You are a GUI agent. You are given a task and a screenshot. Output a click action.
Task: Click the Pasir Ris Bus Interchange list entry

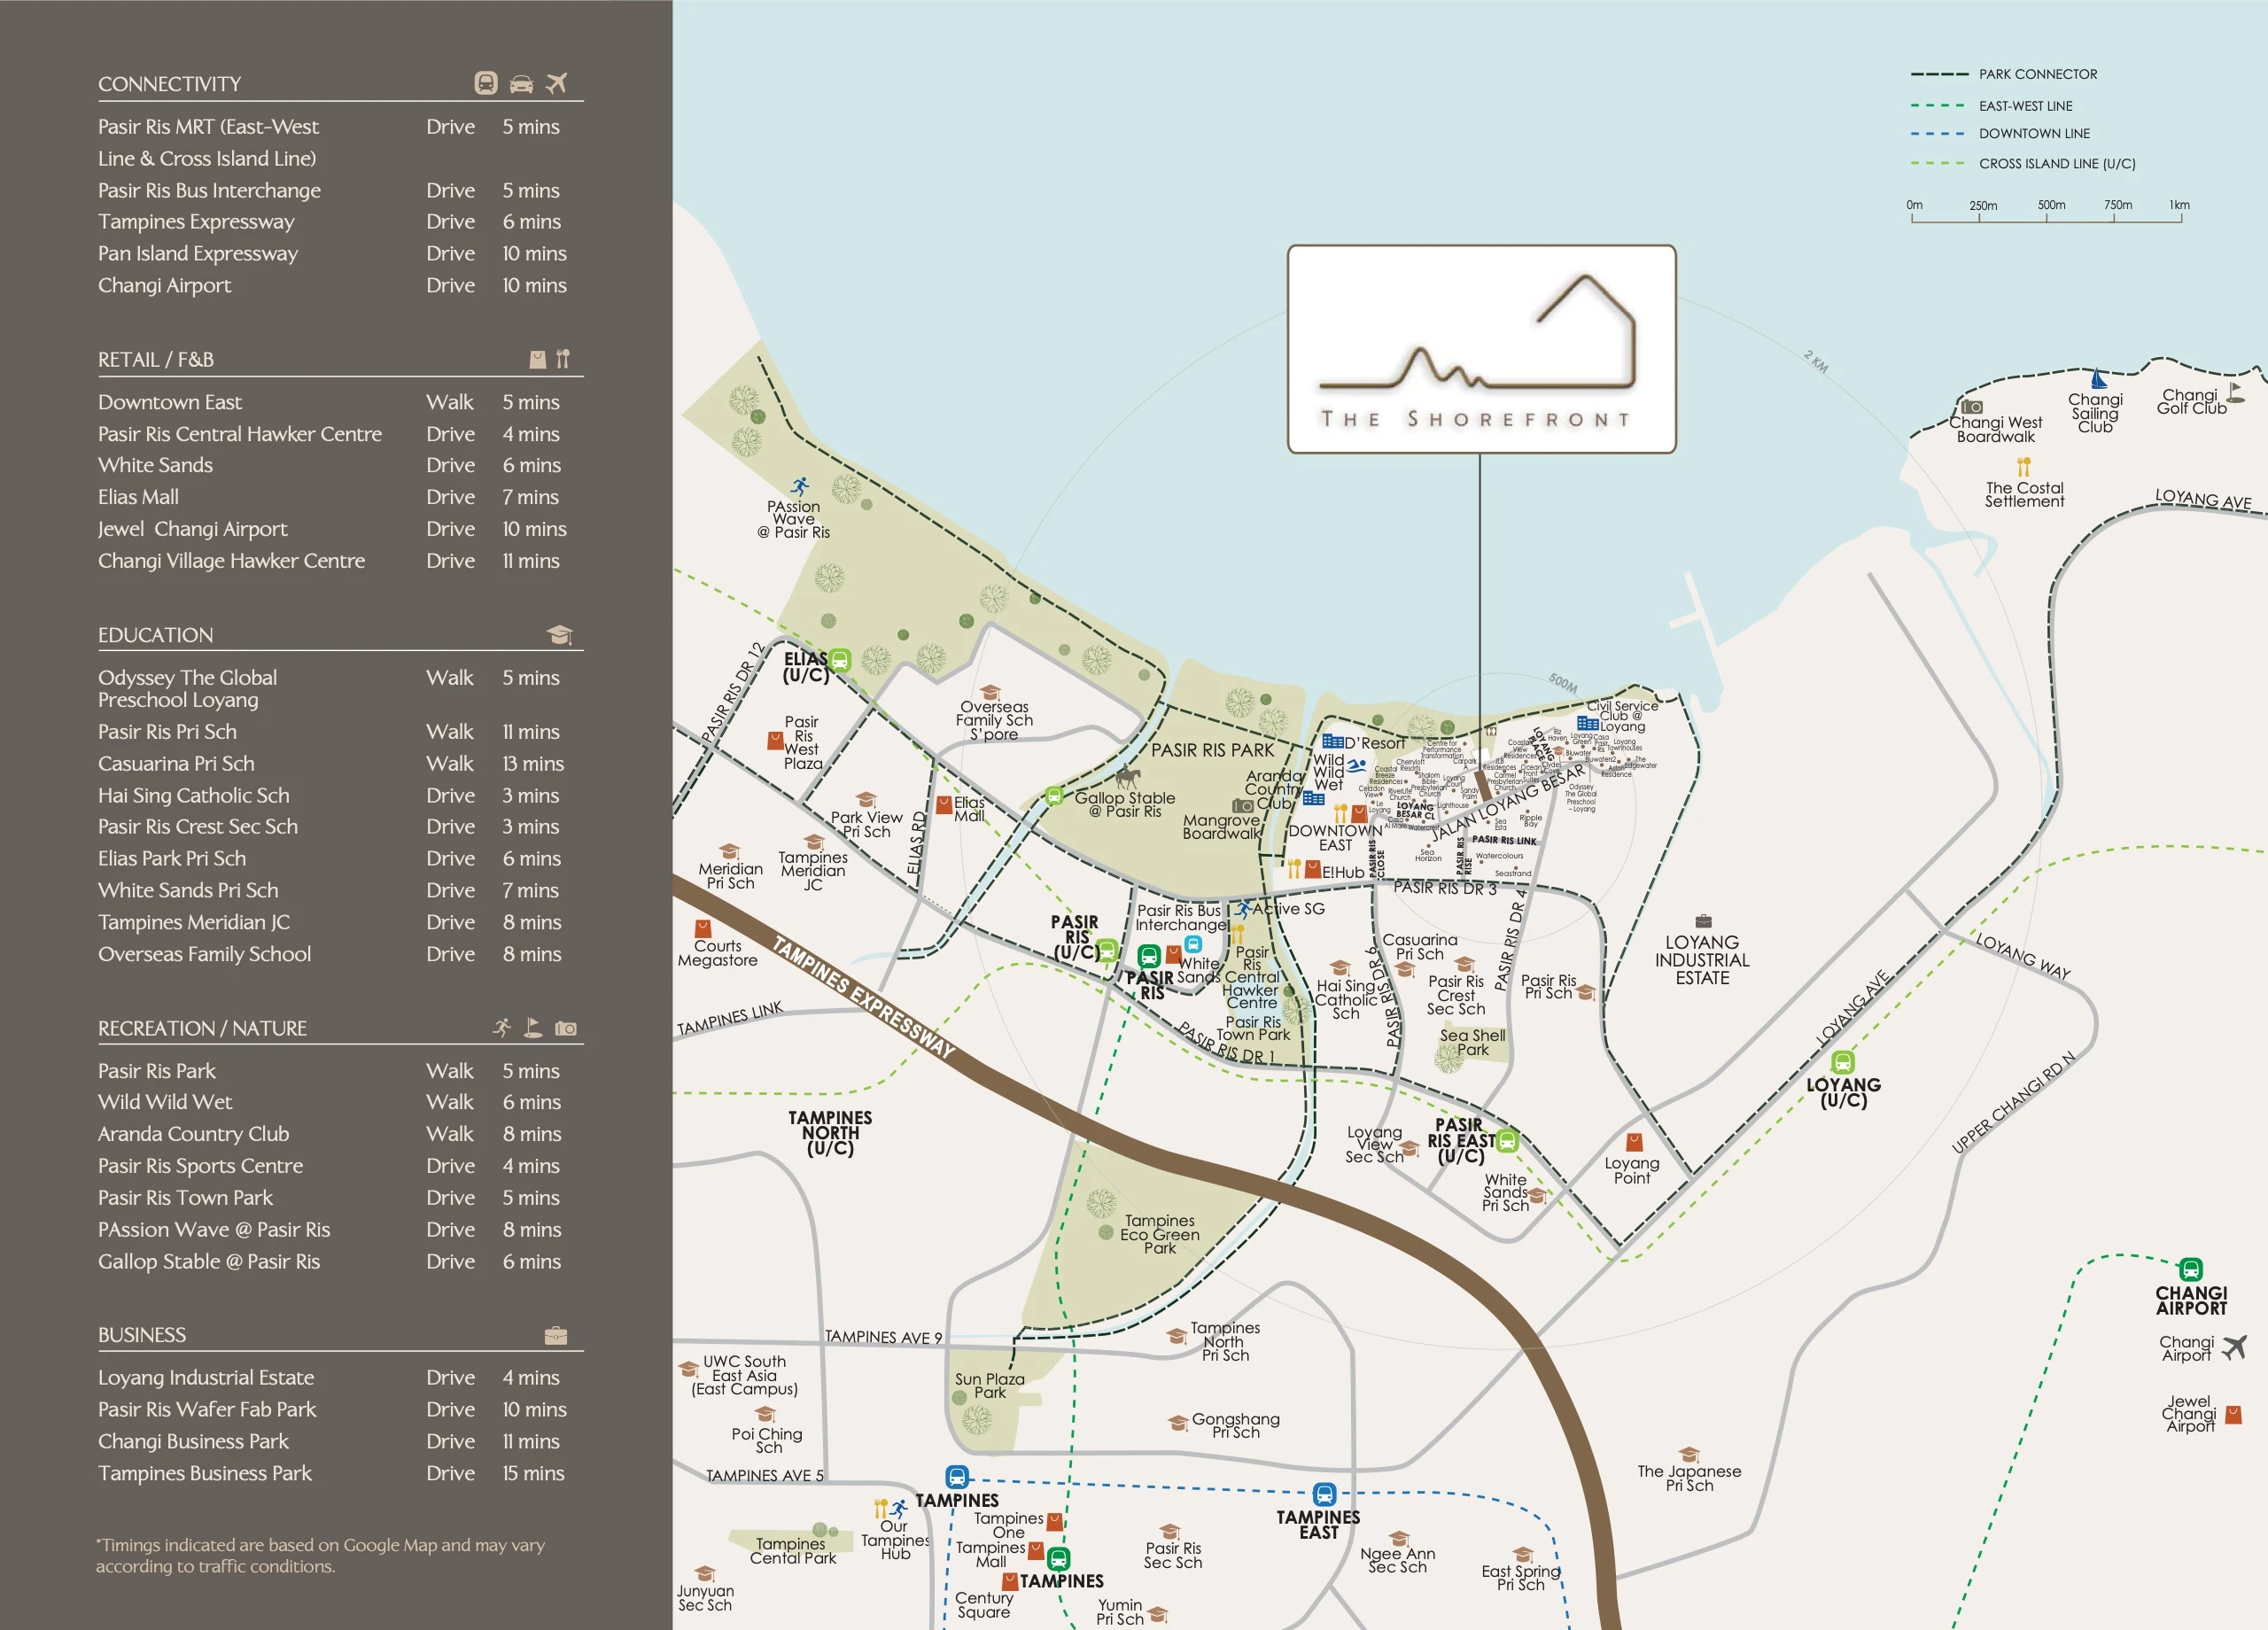pos(210,190)
